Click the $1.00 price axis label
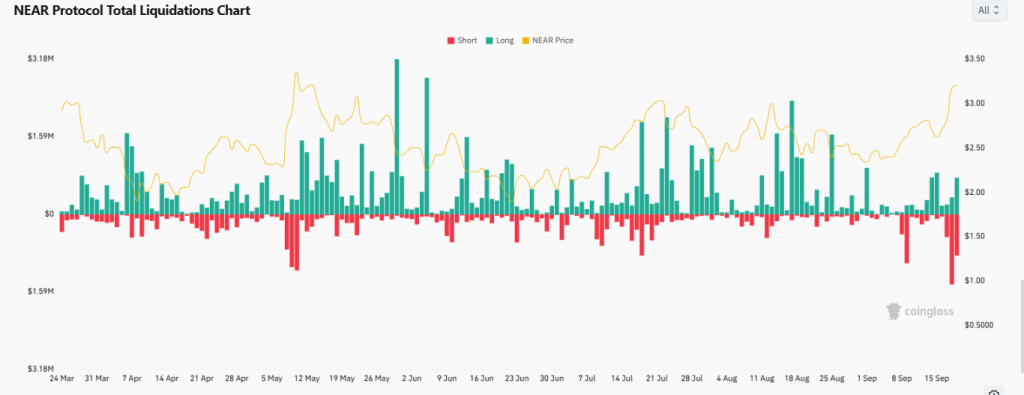 point(975,281)
